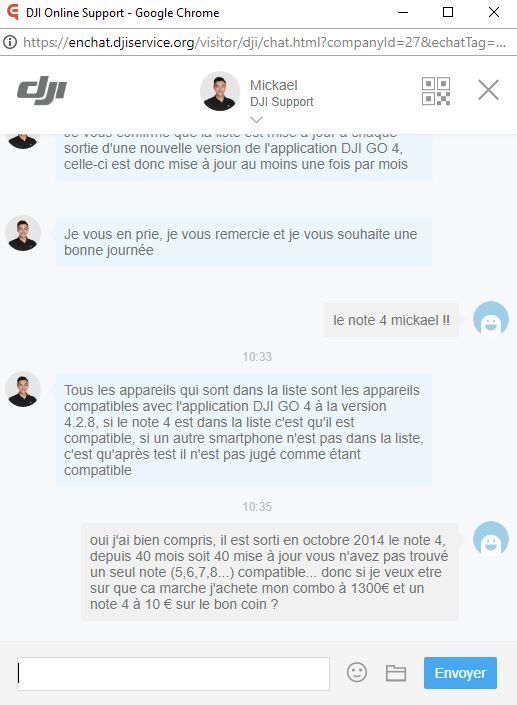Click the "DJI Support" label in header
Screen dimensions: 517x705
click(x=282, y=102)
